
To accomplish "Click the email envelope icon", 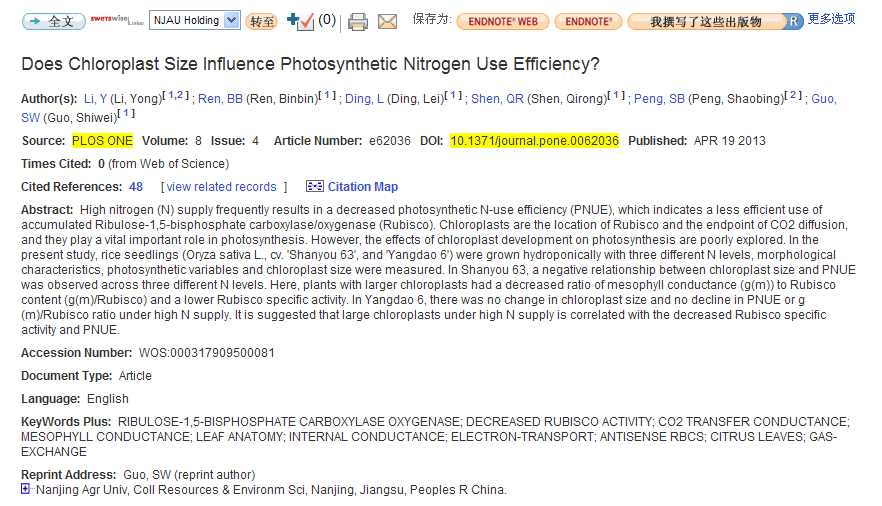I will tap(387, 21).
